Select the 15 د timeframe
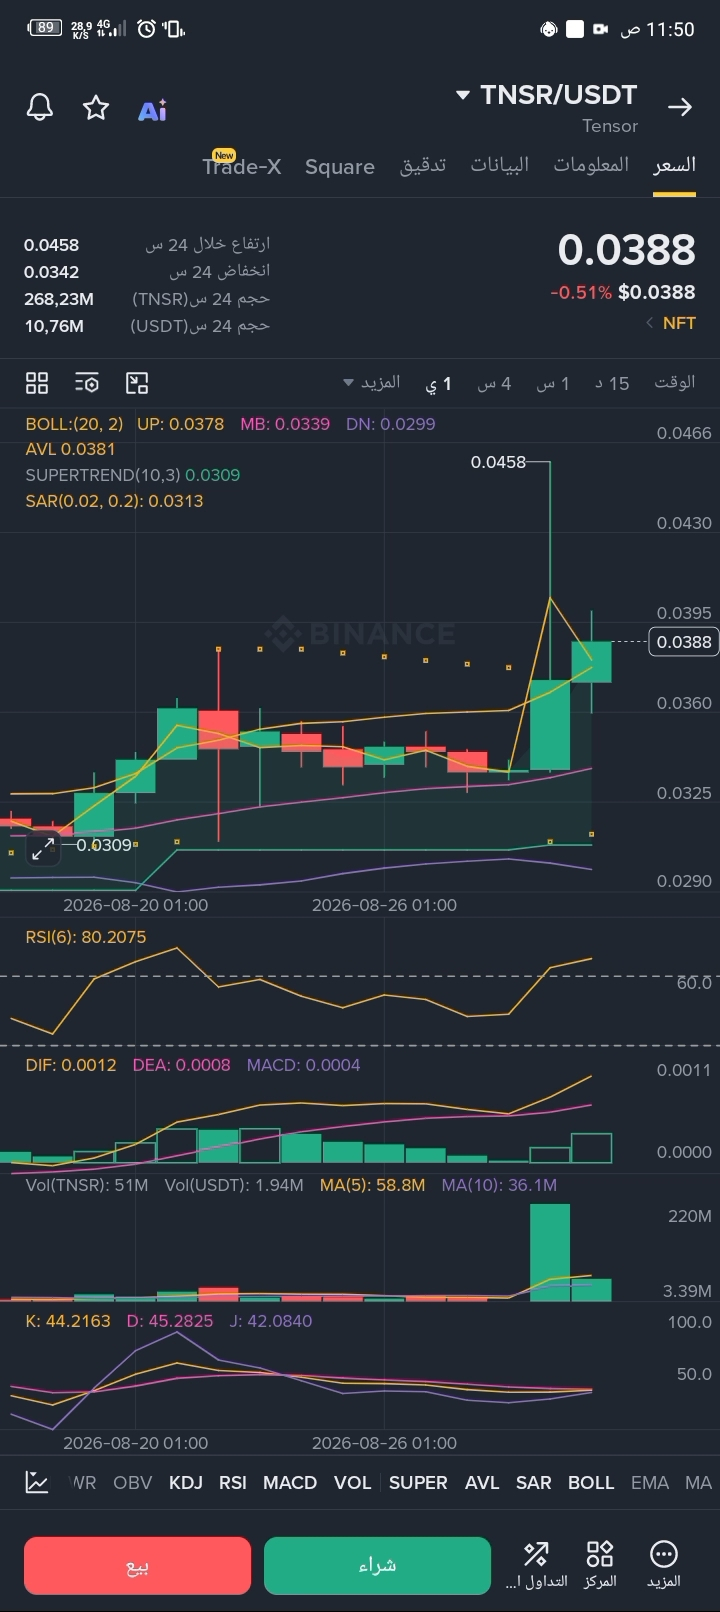 (x=612, y=383)
